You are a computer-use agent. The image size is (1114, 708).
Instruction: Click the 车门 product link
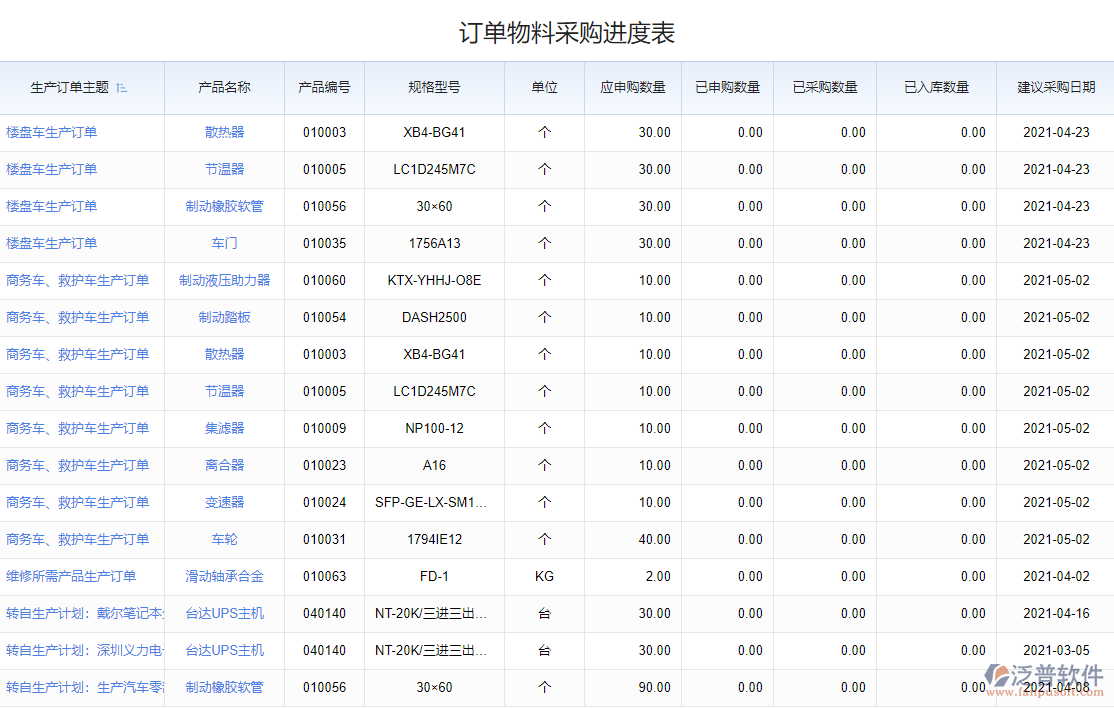click(x=224, y=243)
